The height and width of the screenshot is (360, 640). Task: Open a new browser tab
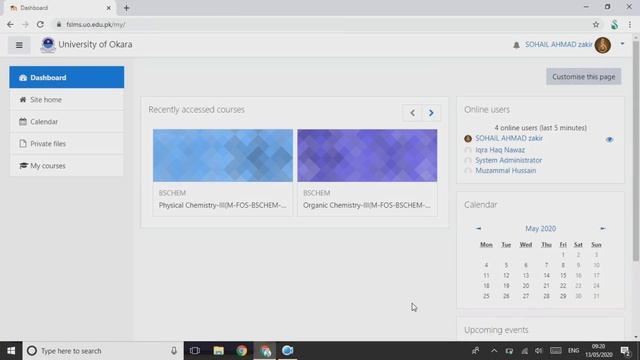click(127, 8)
